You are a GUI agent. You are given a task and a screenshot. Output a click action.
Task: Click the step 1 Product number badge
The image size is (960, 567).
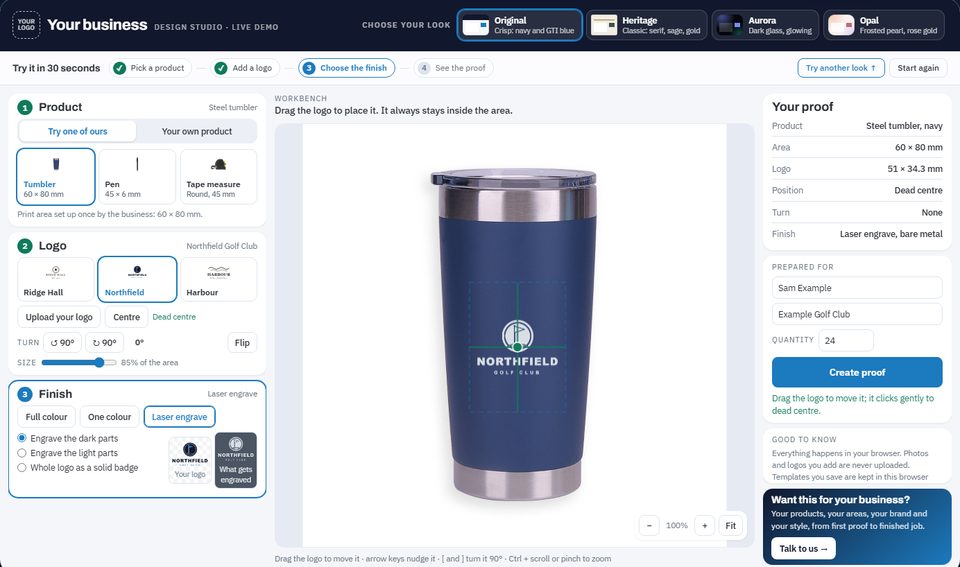pyautogui.click(x=24, y=108)
